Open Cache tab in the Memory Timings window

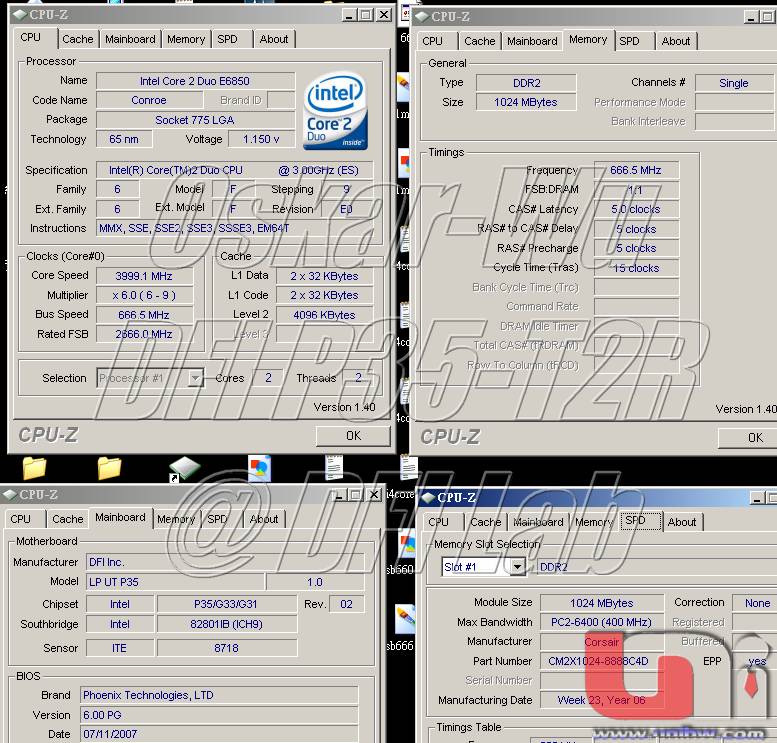point(480,41)
